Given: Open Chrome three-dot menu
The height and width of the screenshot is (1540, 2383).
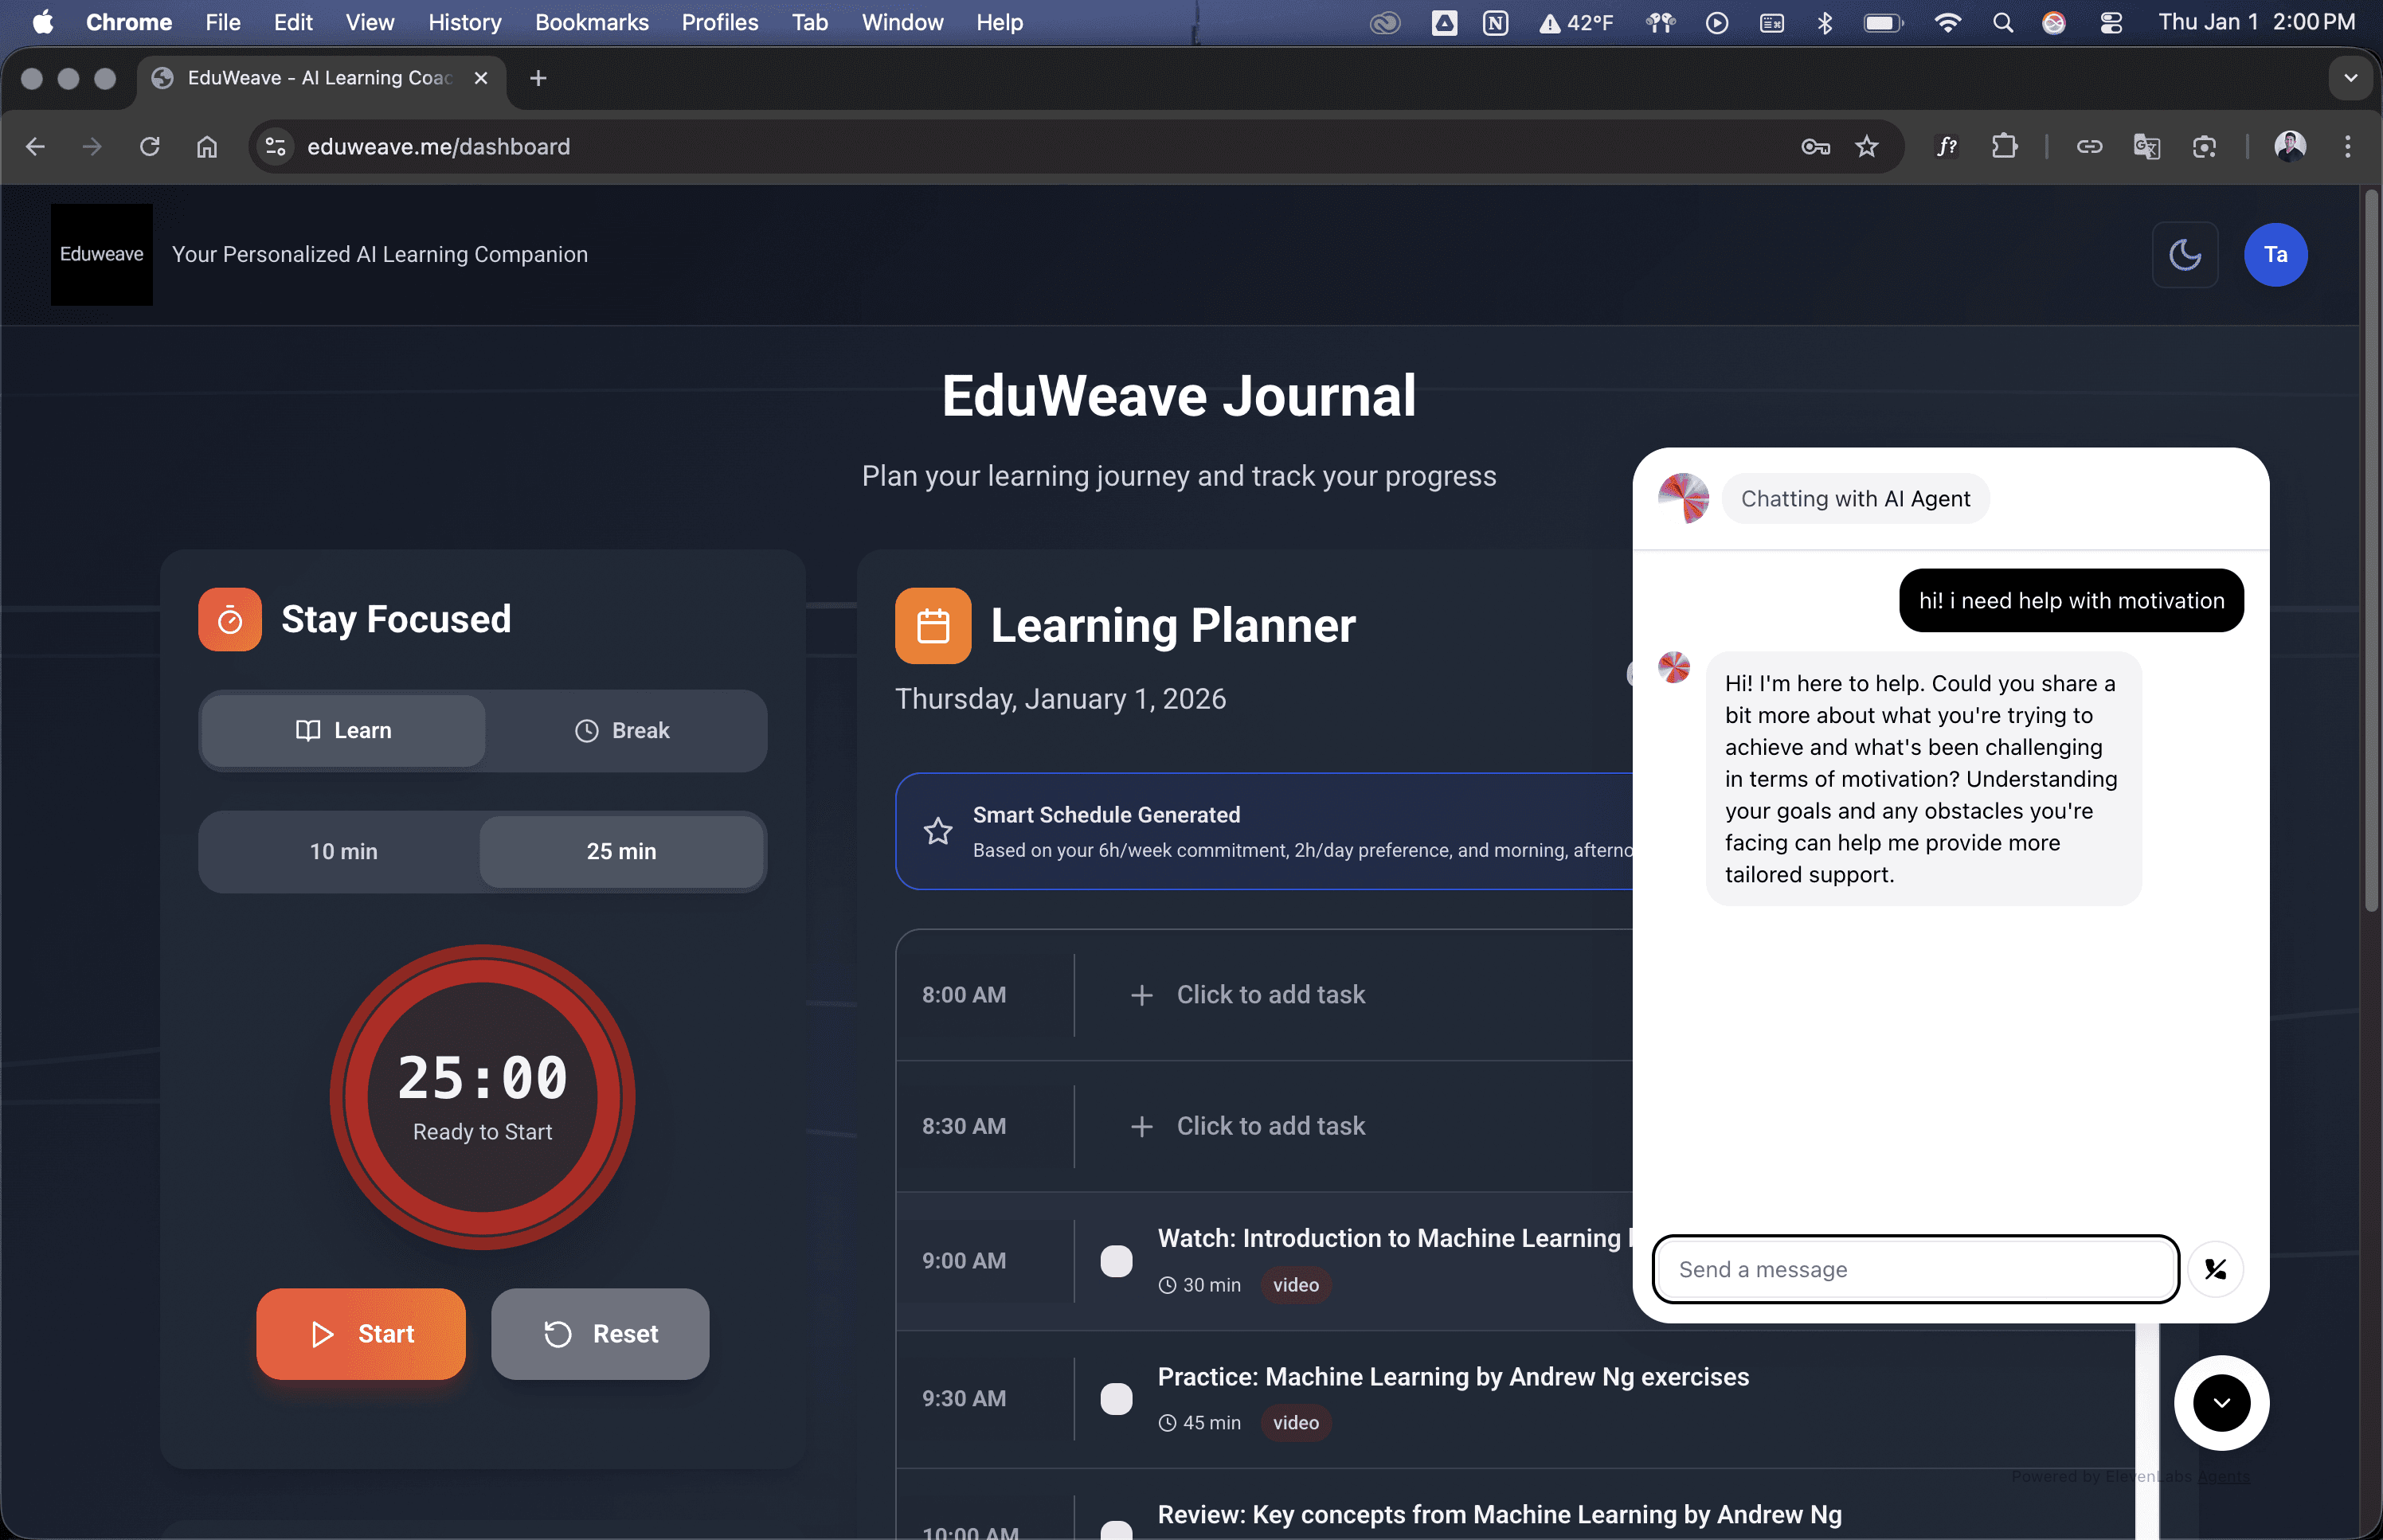Looking at the screenshot, I should [x=2347, y=147].
